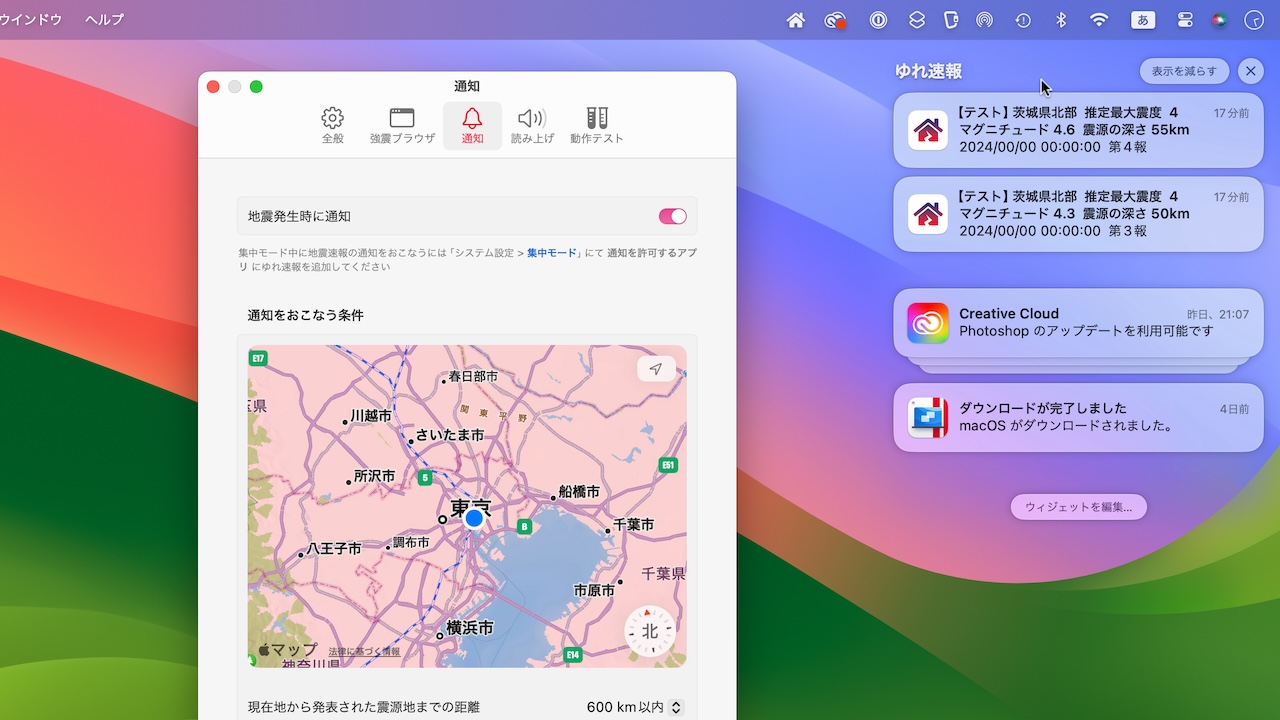Click the macOS installer icon in notification

[x=928, y=417]
